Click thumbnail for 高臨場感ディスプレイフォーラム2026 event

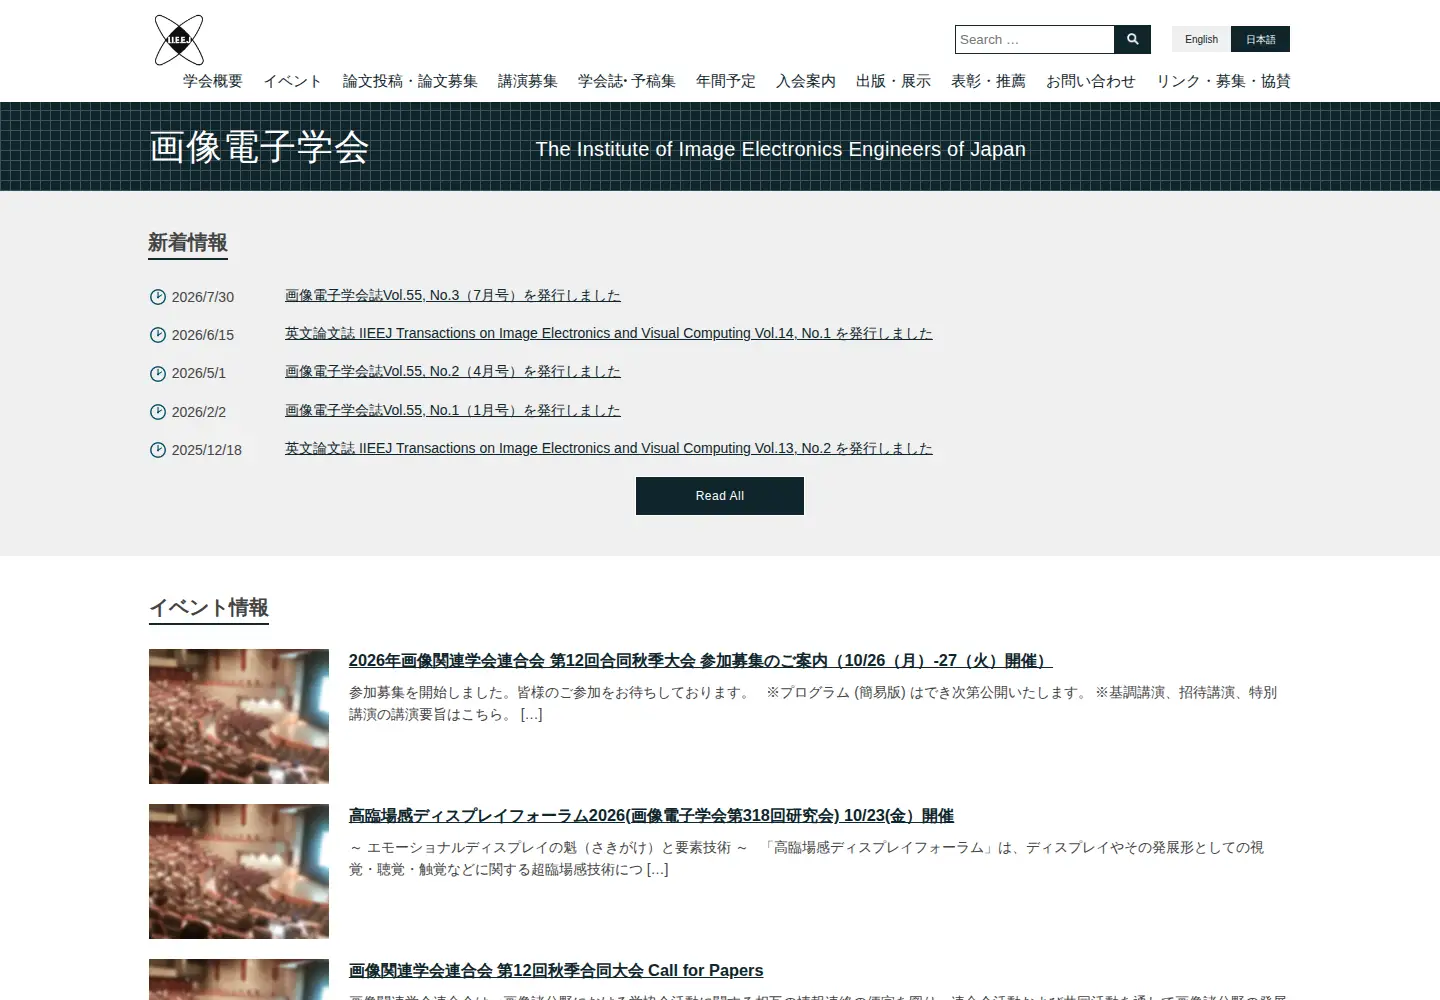pyautogui.click(x=239, y=871)
